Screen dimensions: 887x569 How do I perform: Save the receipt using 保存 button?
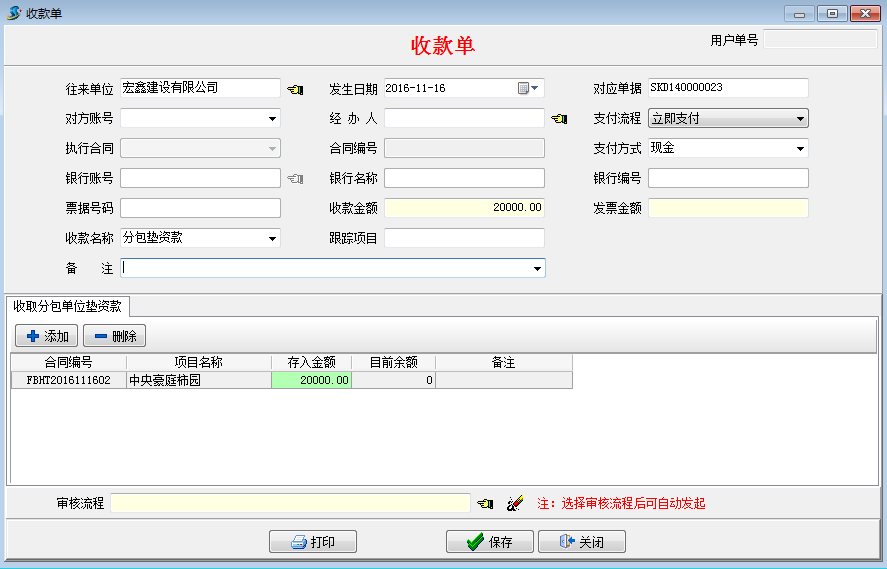pos(489,542)
